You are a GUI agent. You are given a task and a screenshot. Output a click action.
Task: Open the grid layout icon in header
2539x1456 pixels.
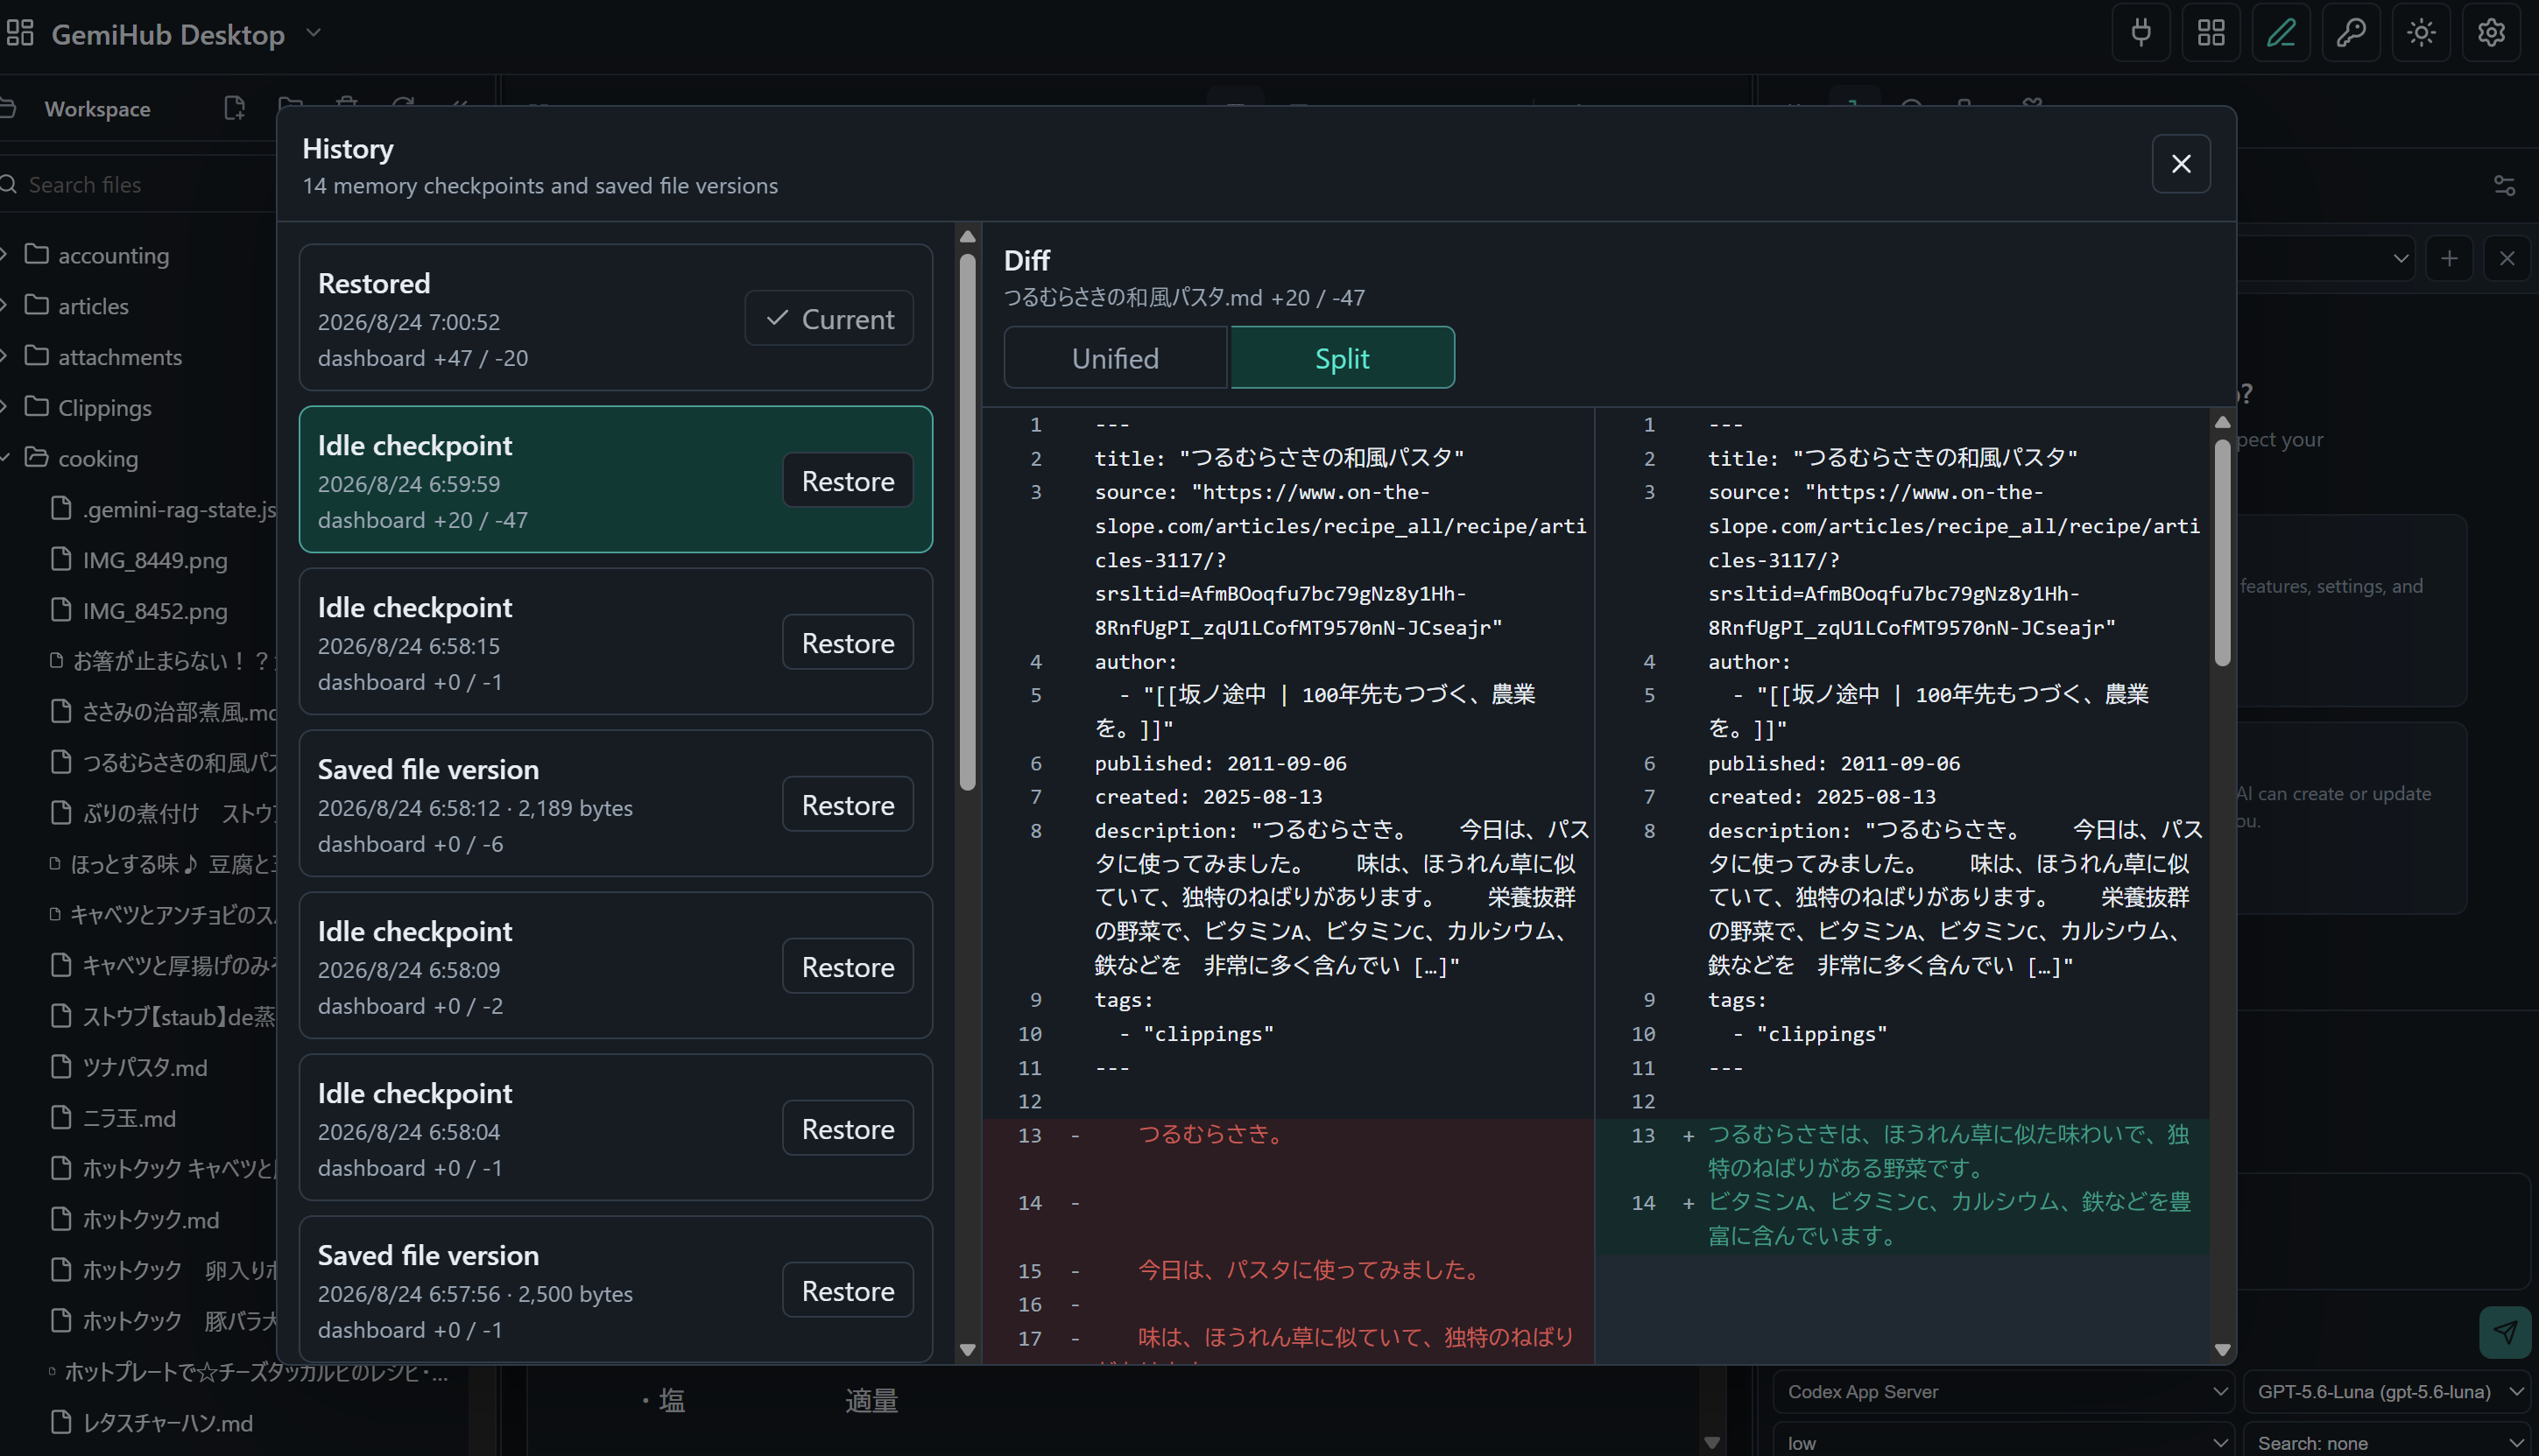[2211, 33]
